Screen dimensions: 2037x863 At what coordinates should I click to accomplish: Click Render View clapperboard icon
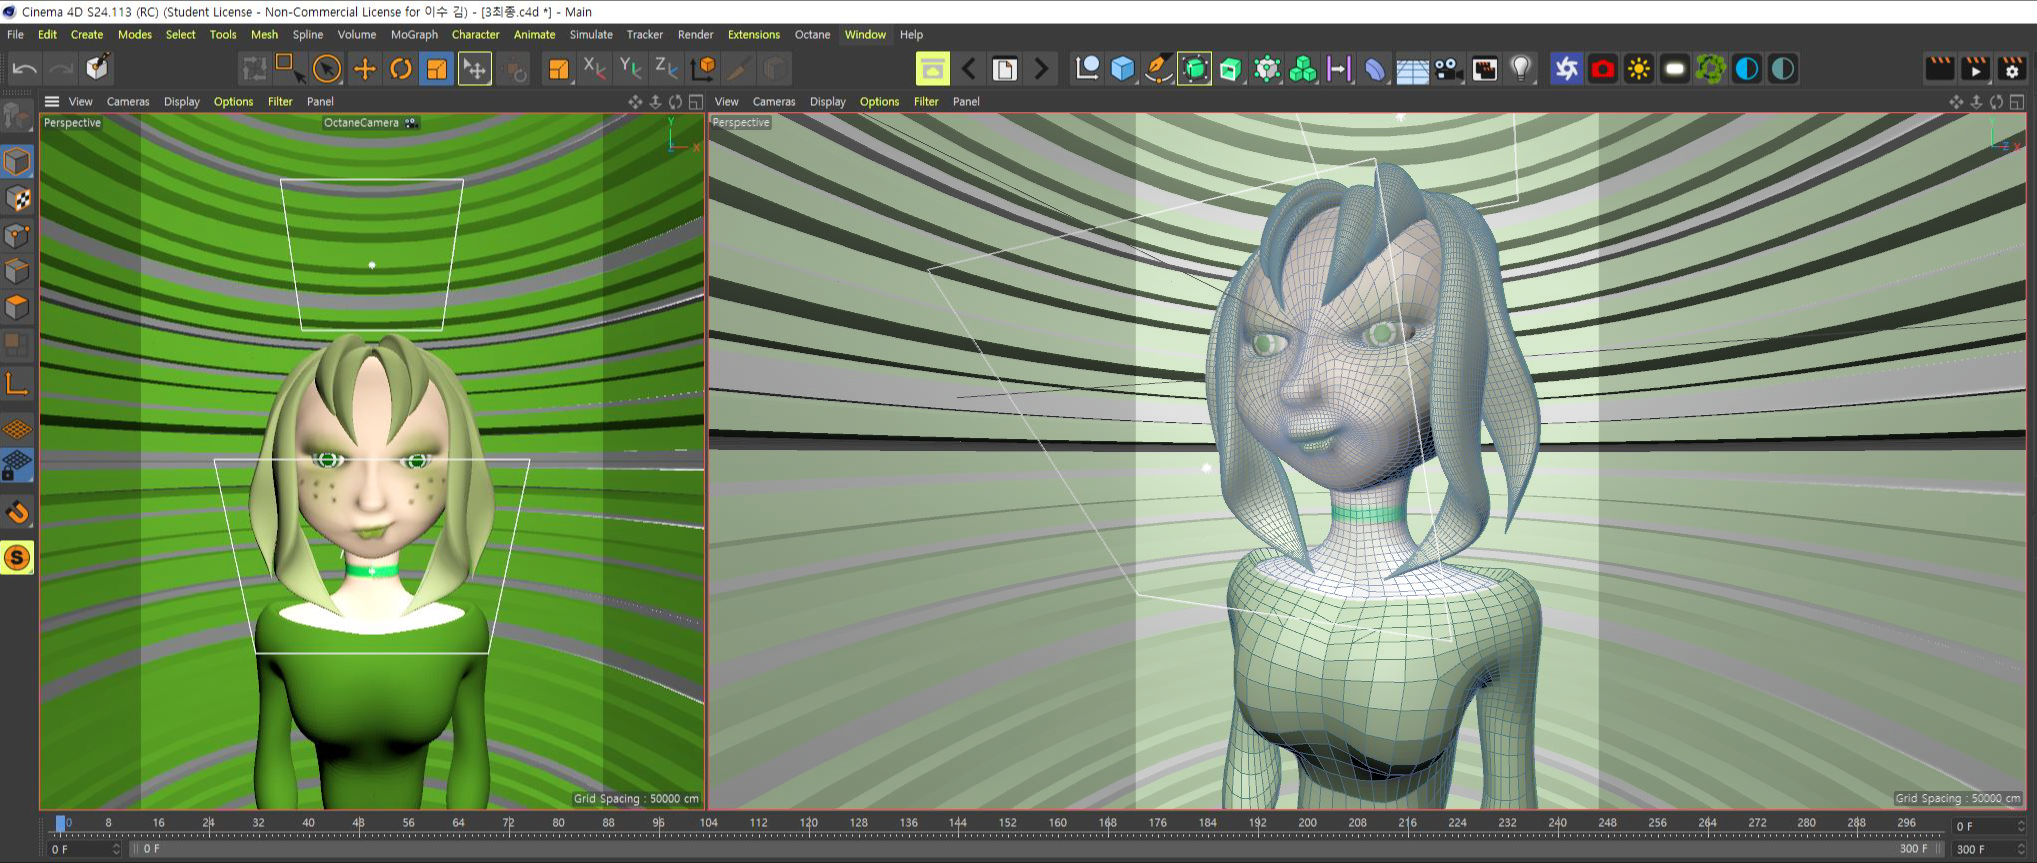(1939, 68)
